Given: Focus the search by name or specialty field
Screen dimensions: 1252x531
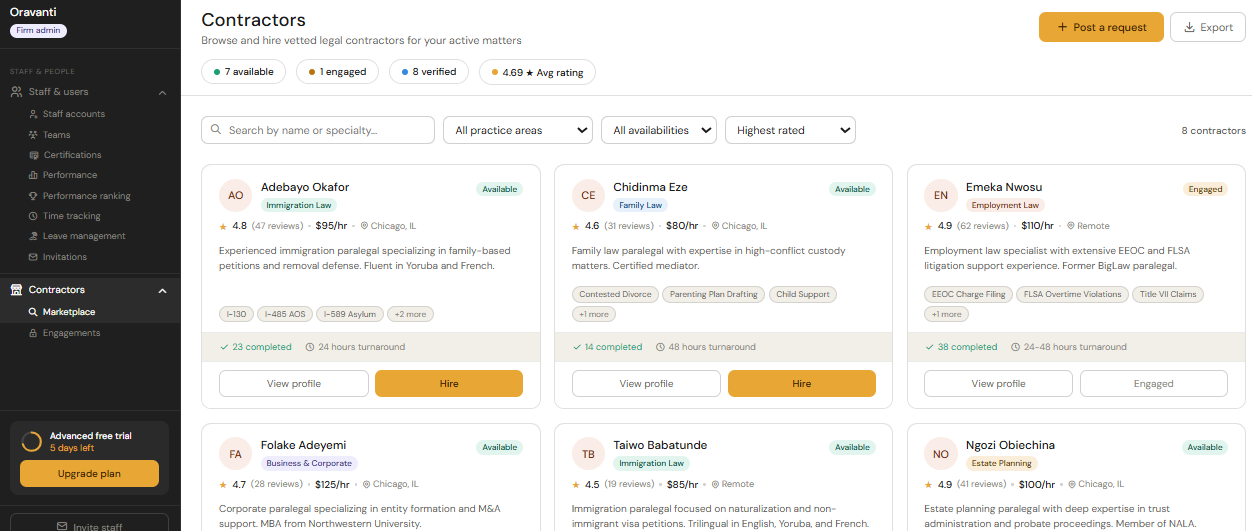Looking at the screenshot, I should (318, 130).
